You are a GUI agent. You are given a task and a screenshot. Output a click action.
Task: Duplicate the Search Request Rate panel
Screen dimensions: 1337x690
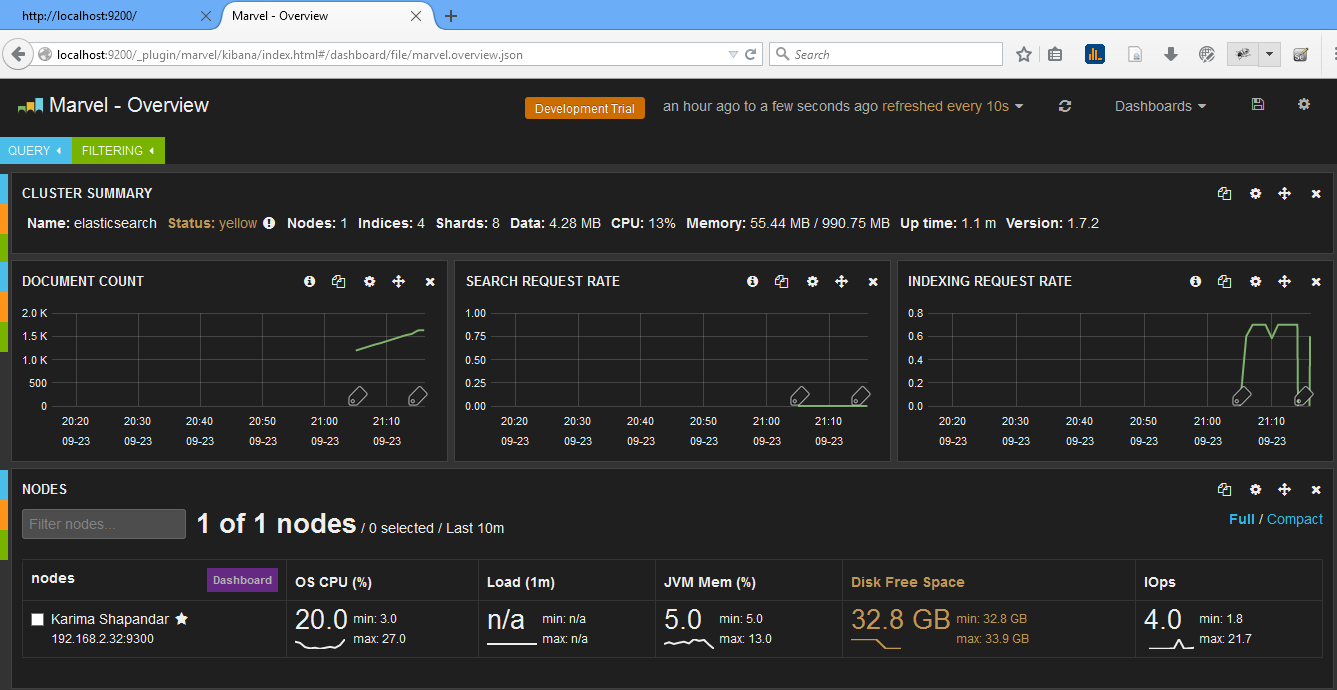pos(781,282)
